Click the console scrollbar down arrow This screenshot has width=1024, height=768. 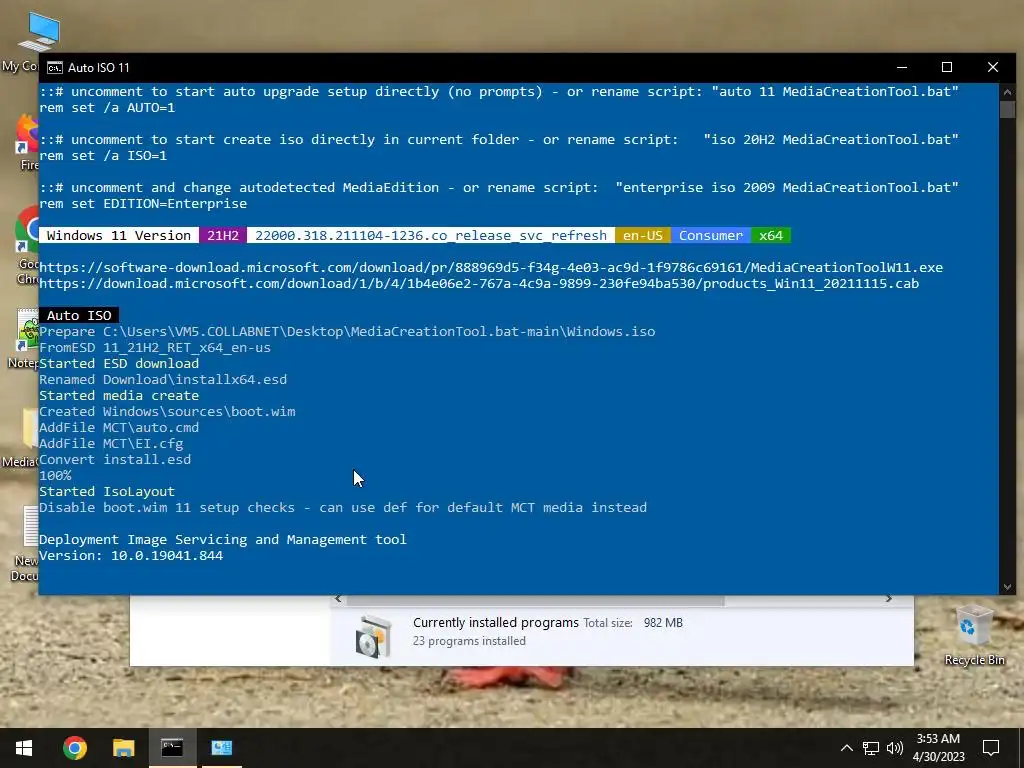[1007, 586]
